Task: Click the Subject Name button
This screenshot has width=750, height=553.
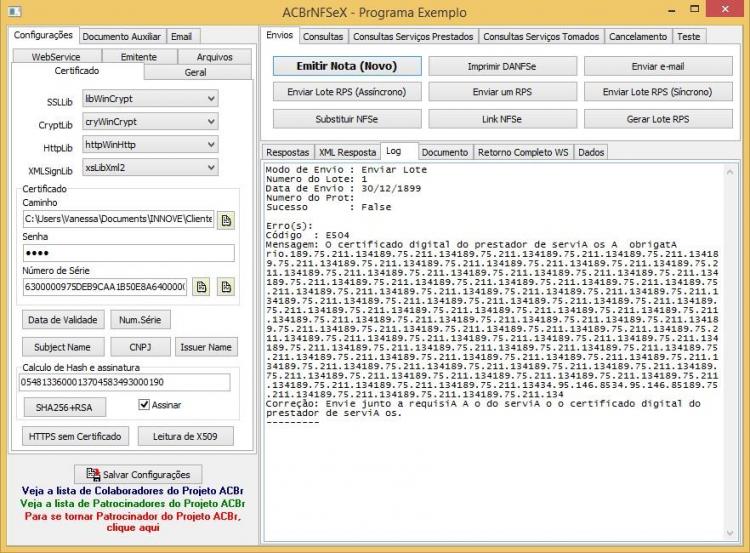Action: [63, 347]
